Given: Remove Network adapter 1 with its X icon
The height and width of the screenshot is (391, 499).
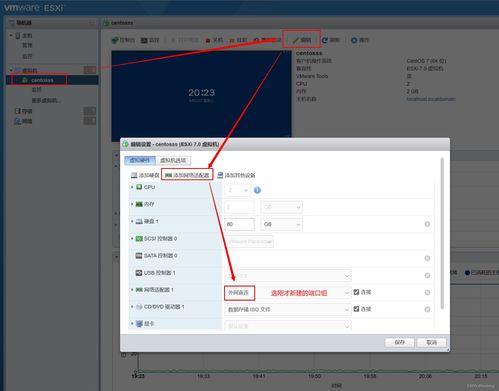Looking at the screenshot, I should [x=427, y=292].
